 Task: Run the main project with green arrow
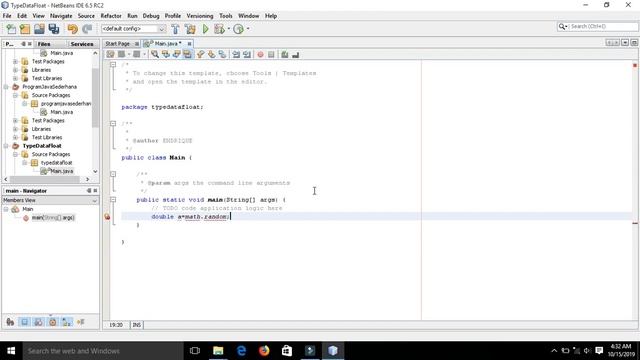(x=205, y=29)
